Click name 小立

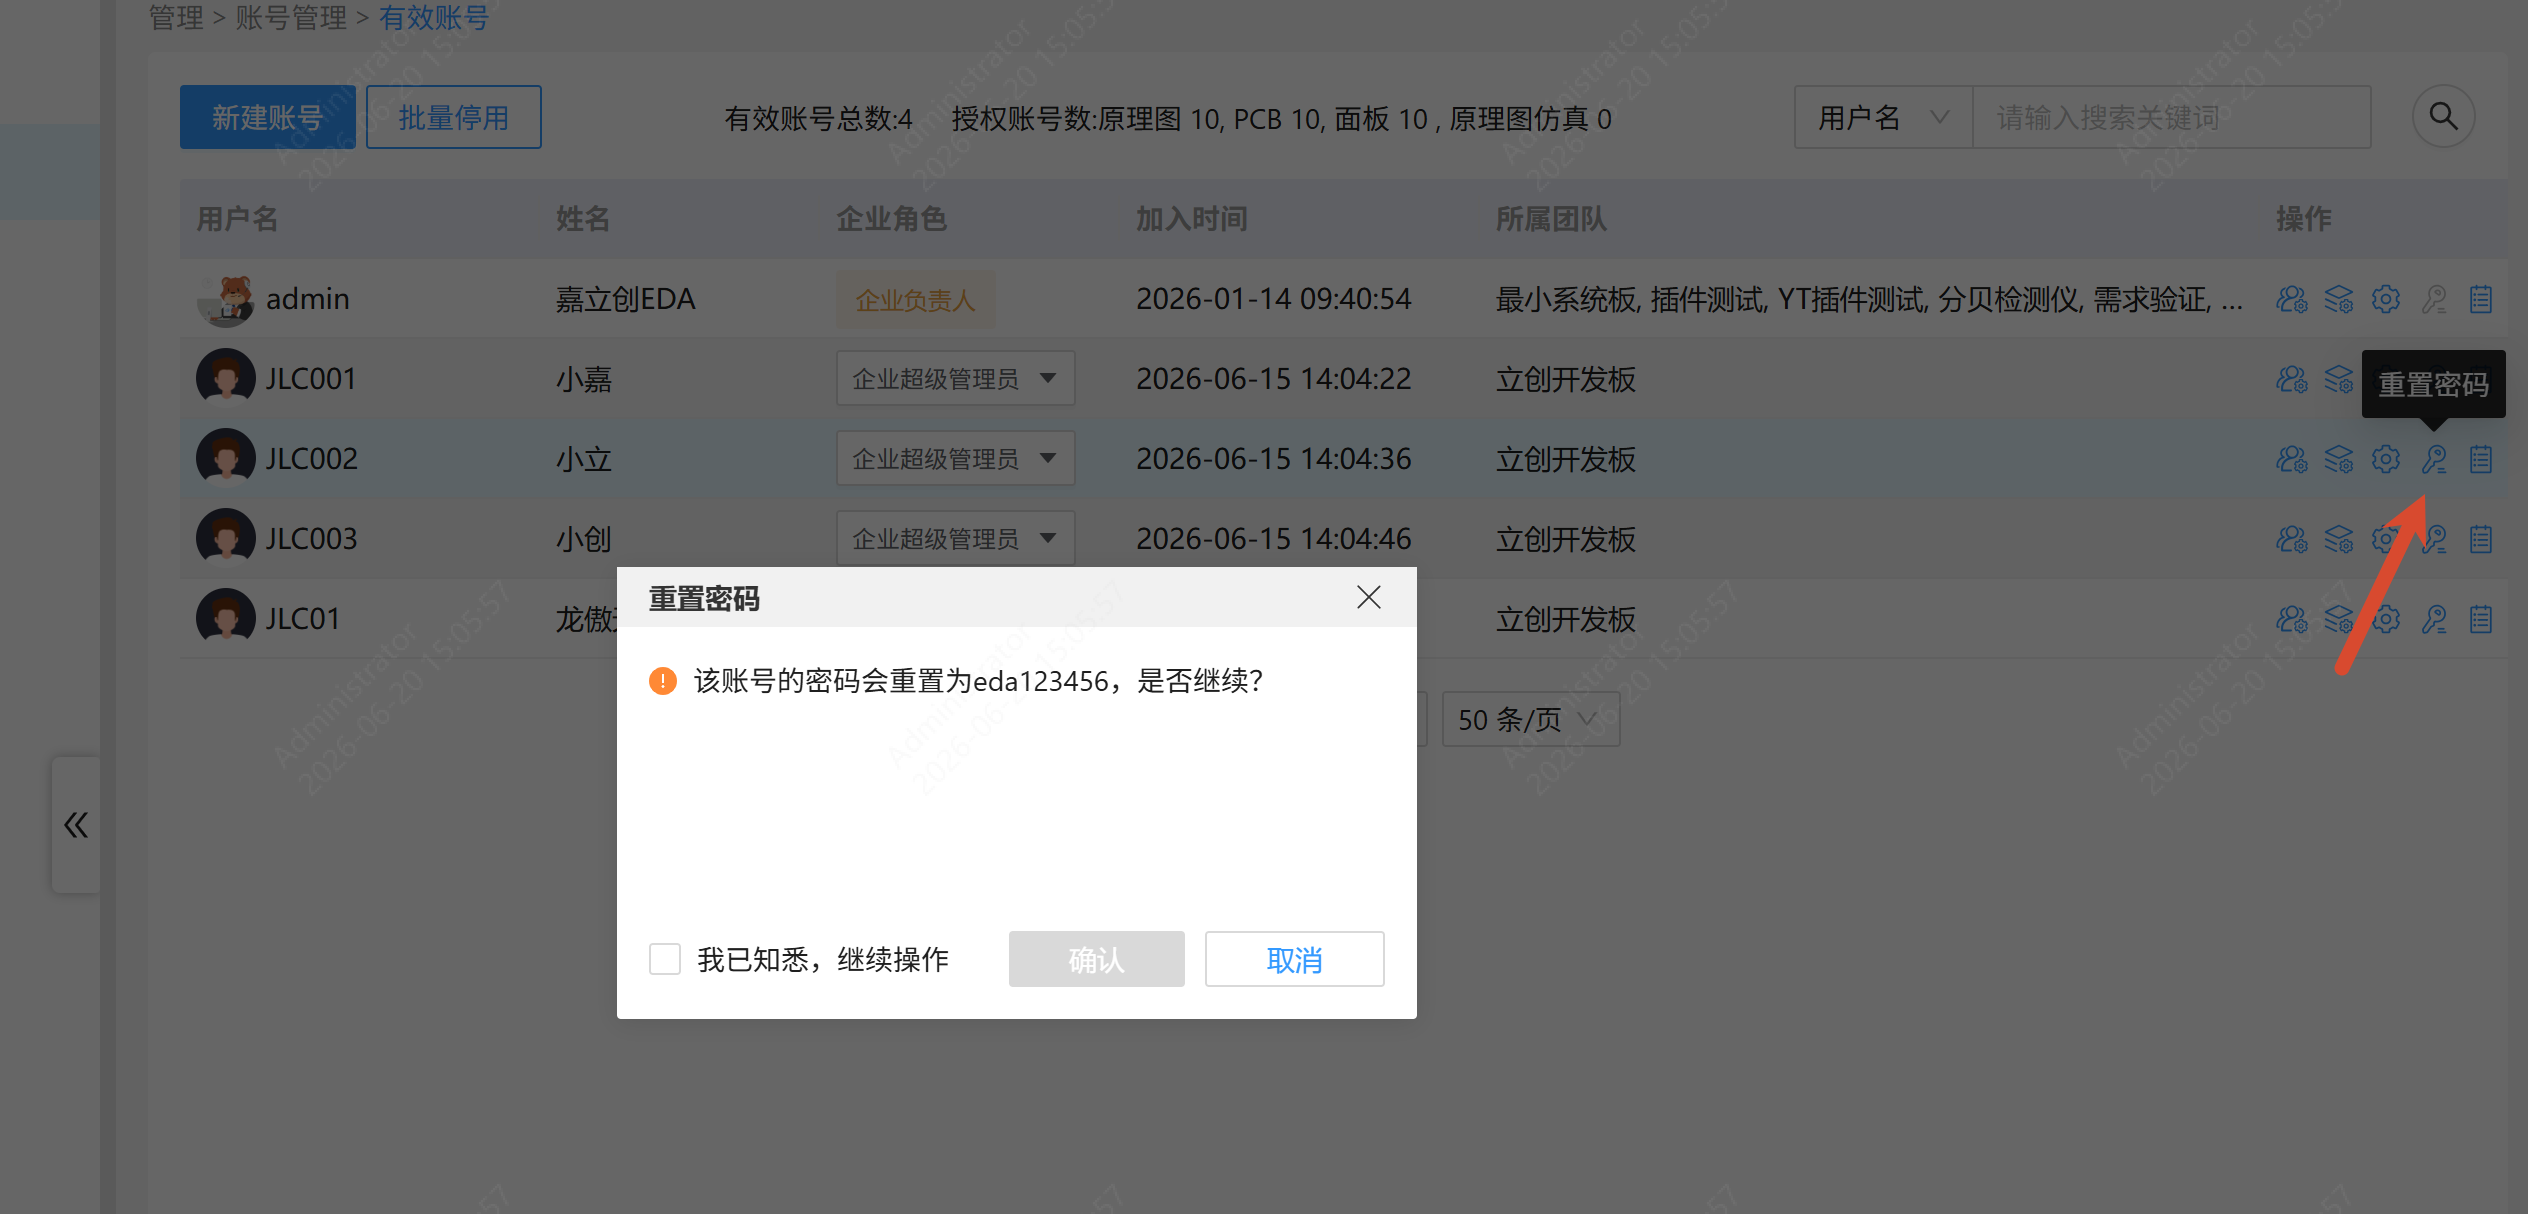(x=583, y=459)
